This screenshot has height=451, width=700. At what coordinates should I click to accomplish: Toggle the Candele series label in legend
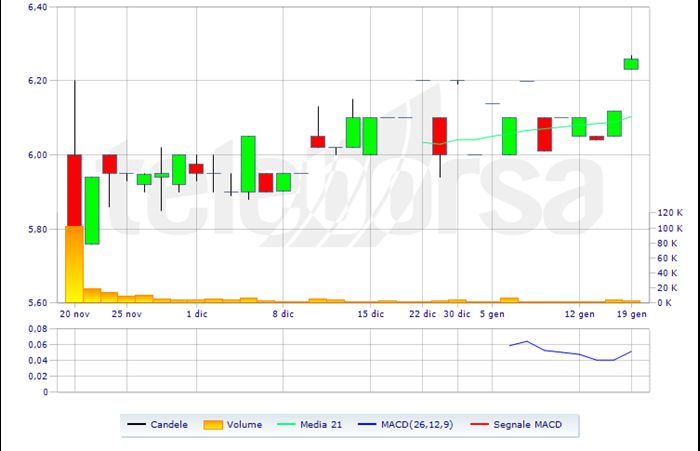pyautogui.click(x=168, y=425)
